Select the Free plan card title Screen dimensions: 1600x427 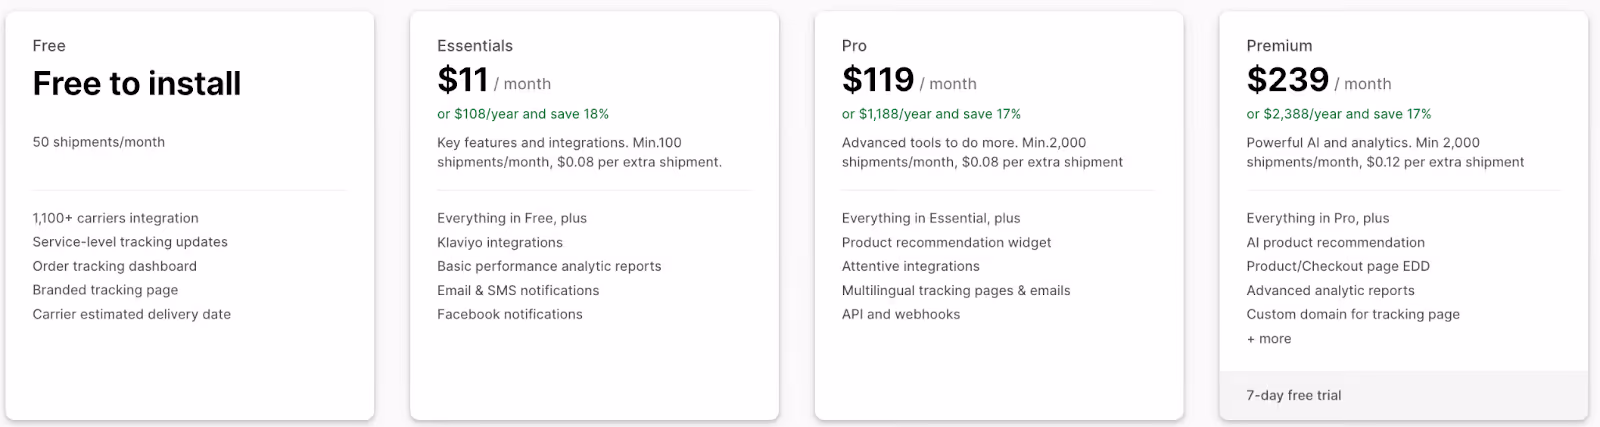(x=49, y=46)
